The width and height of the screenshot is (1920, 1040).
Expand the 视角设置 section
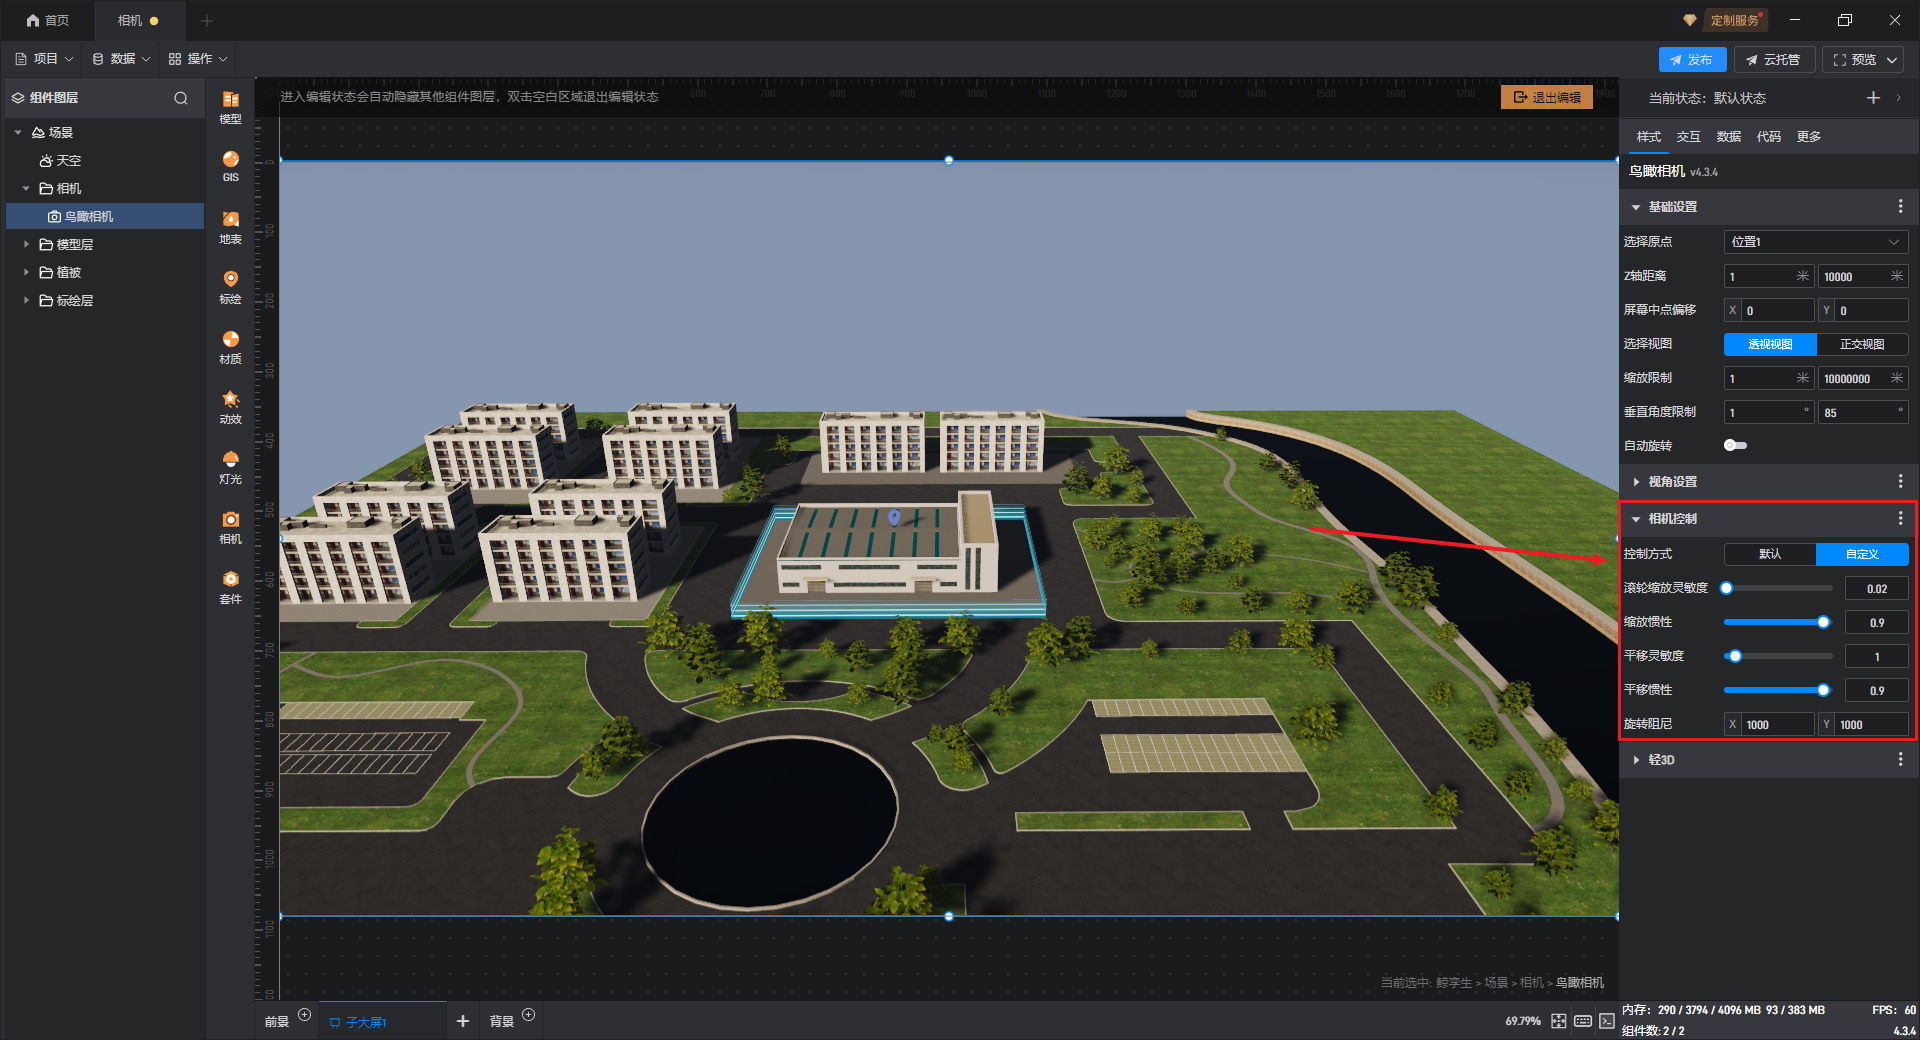tap(1673, 482)
